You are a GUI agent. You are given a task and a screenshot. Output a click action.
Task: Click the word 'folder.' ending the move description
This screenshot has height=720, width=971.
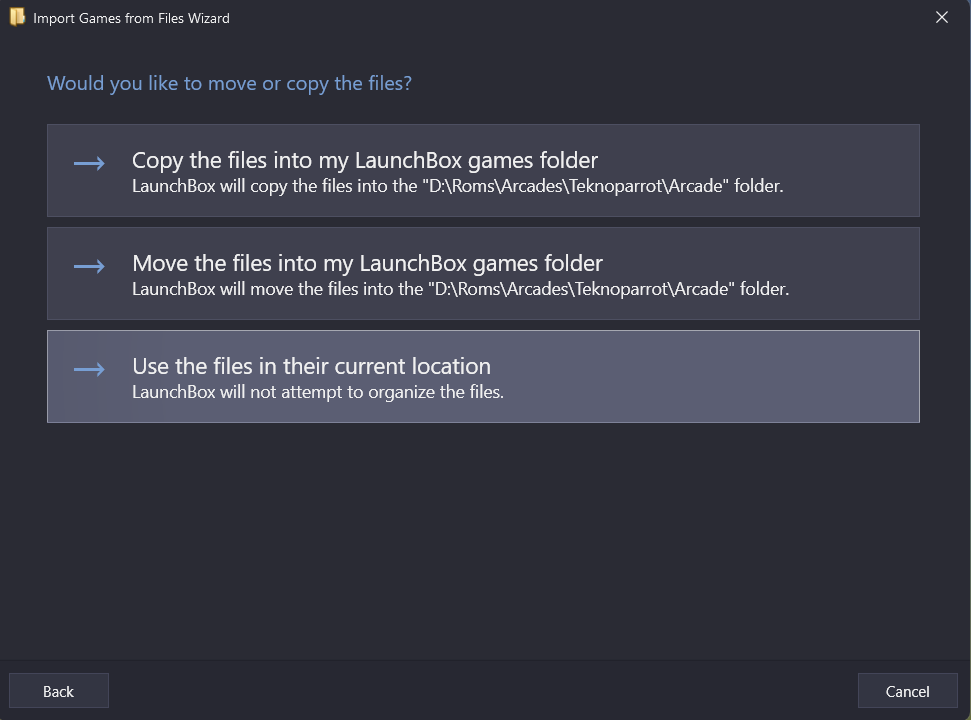764,289
